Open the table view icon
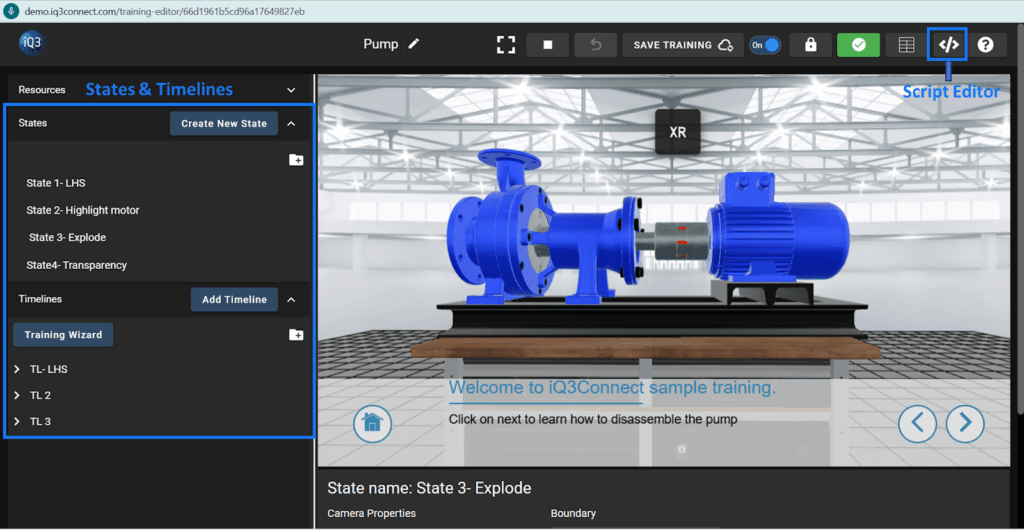This screenshot has width=1024, height=530. (x=906, y=45)
